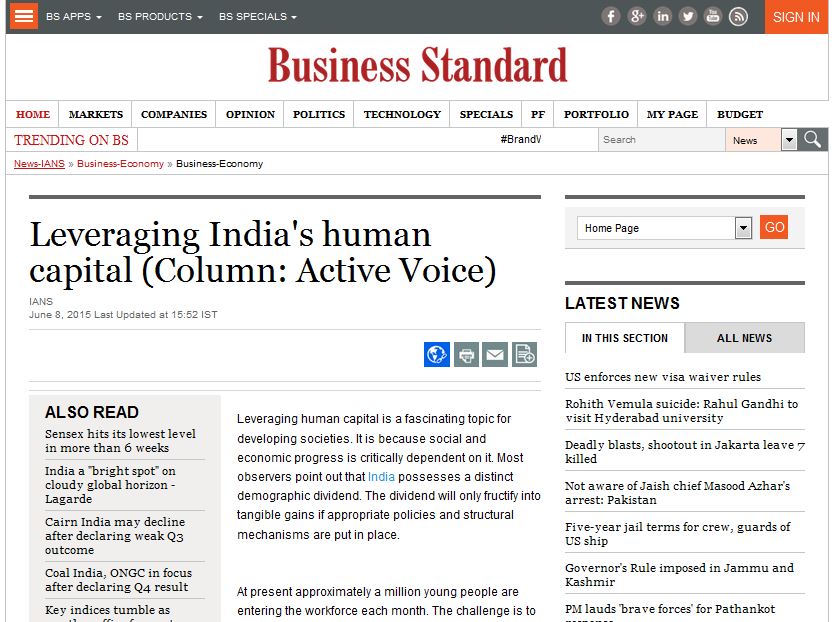Switch to IN THIS SECTION tab
The width and height of the screenshot is (836, 622).
coord(625,338)
